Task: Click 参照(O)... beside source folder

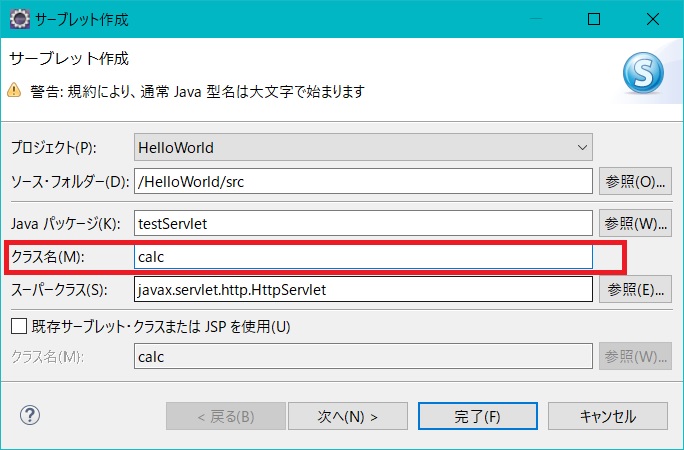Action: [635, 181]
